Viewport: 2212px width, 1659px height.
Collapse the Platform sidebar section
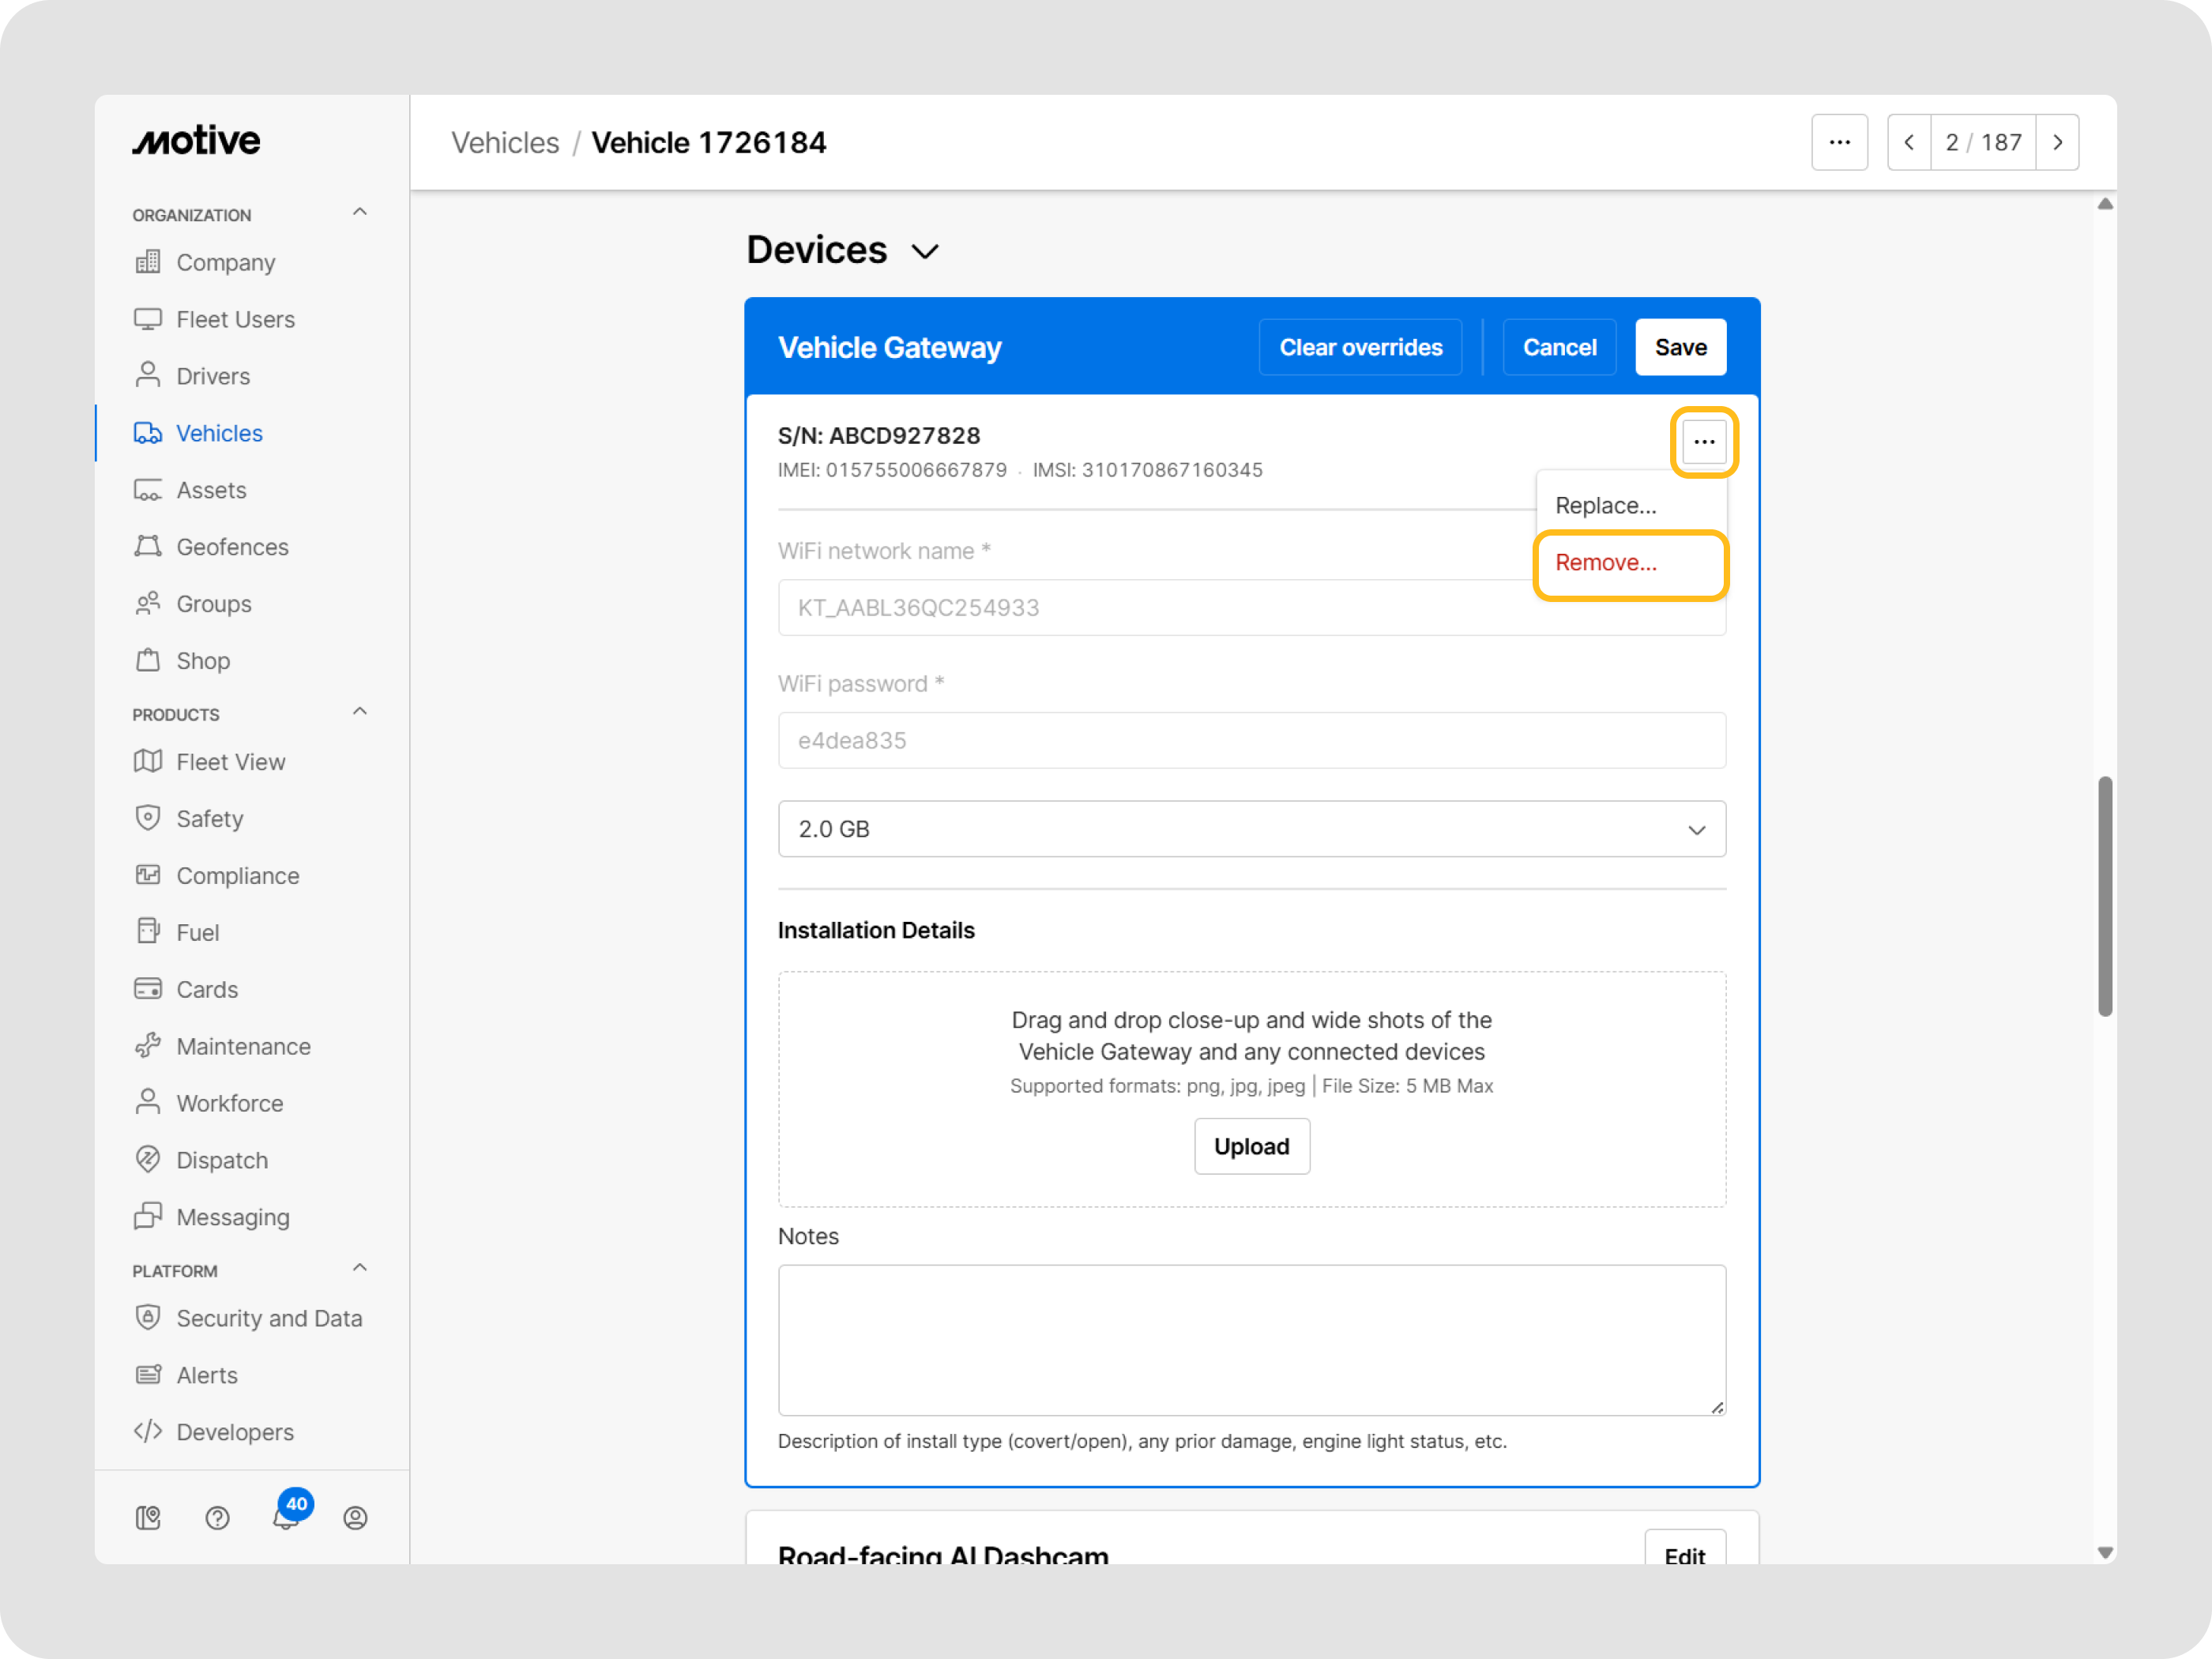point(360,1268)
